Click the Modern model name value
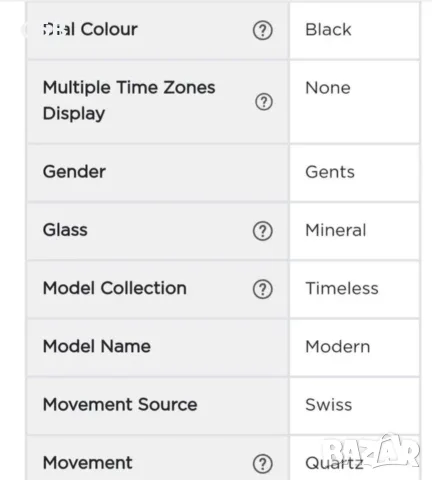This screenshot has height=480, width=432. pos(338,347)
